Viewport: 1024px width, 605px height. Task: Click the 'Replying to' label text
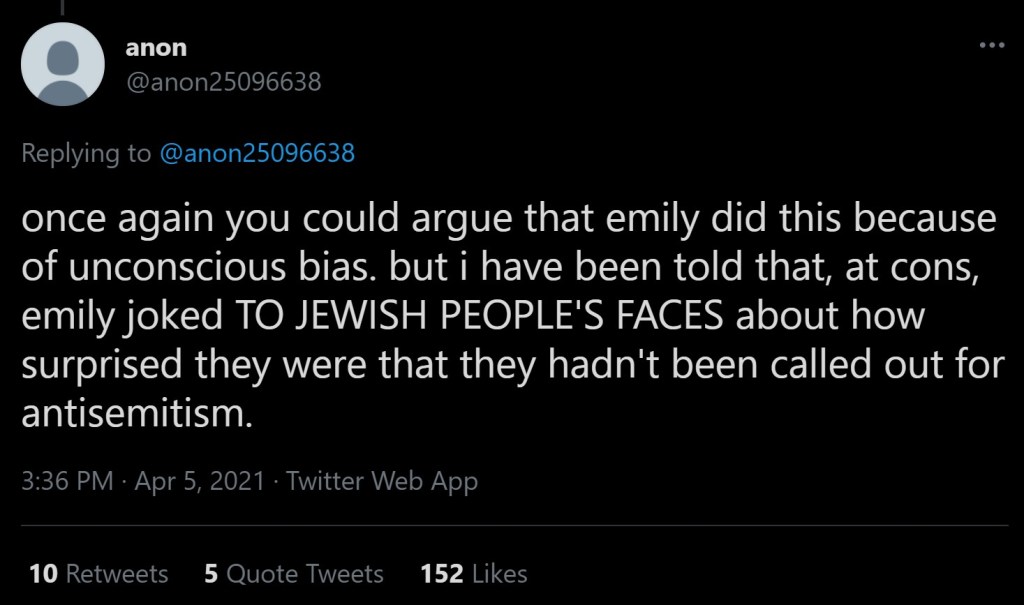[86, 154]
